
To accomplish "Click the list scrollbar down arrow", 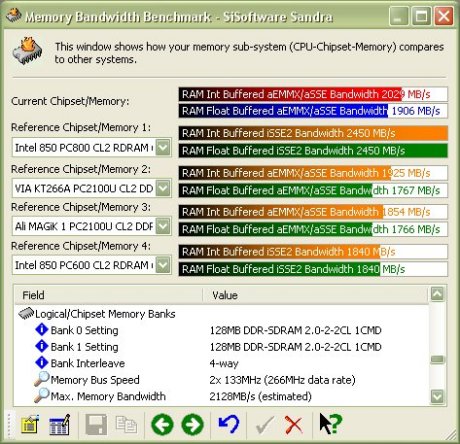I will (x=437, y=396).
